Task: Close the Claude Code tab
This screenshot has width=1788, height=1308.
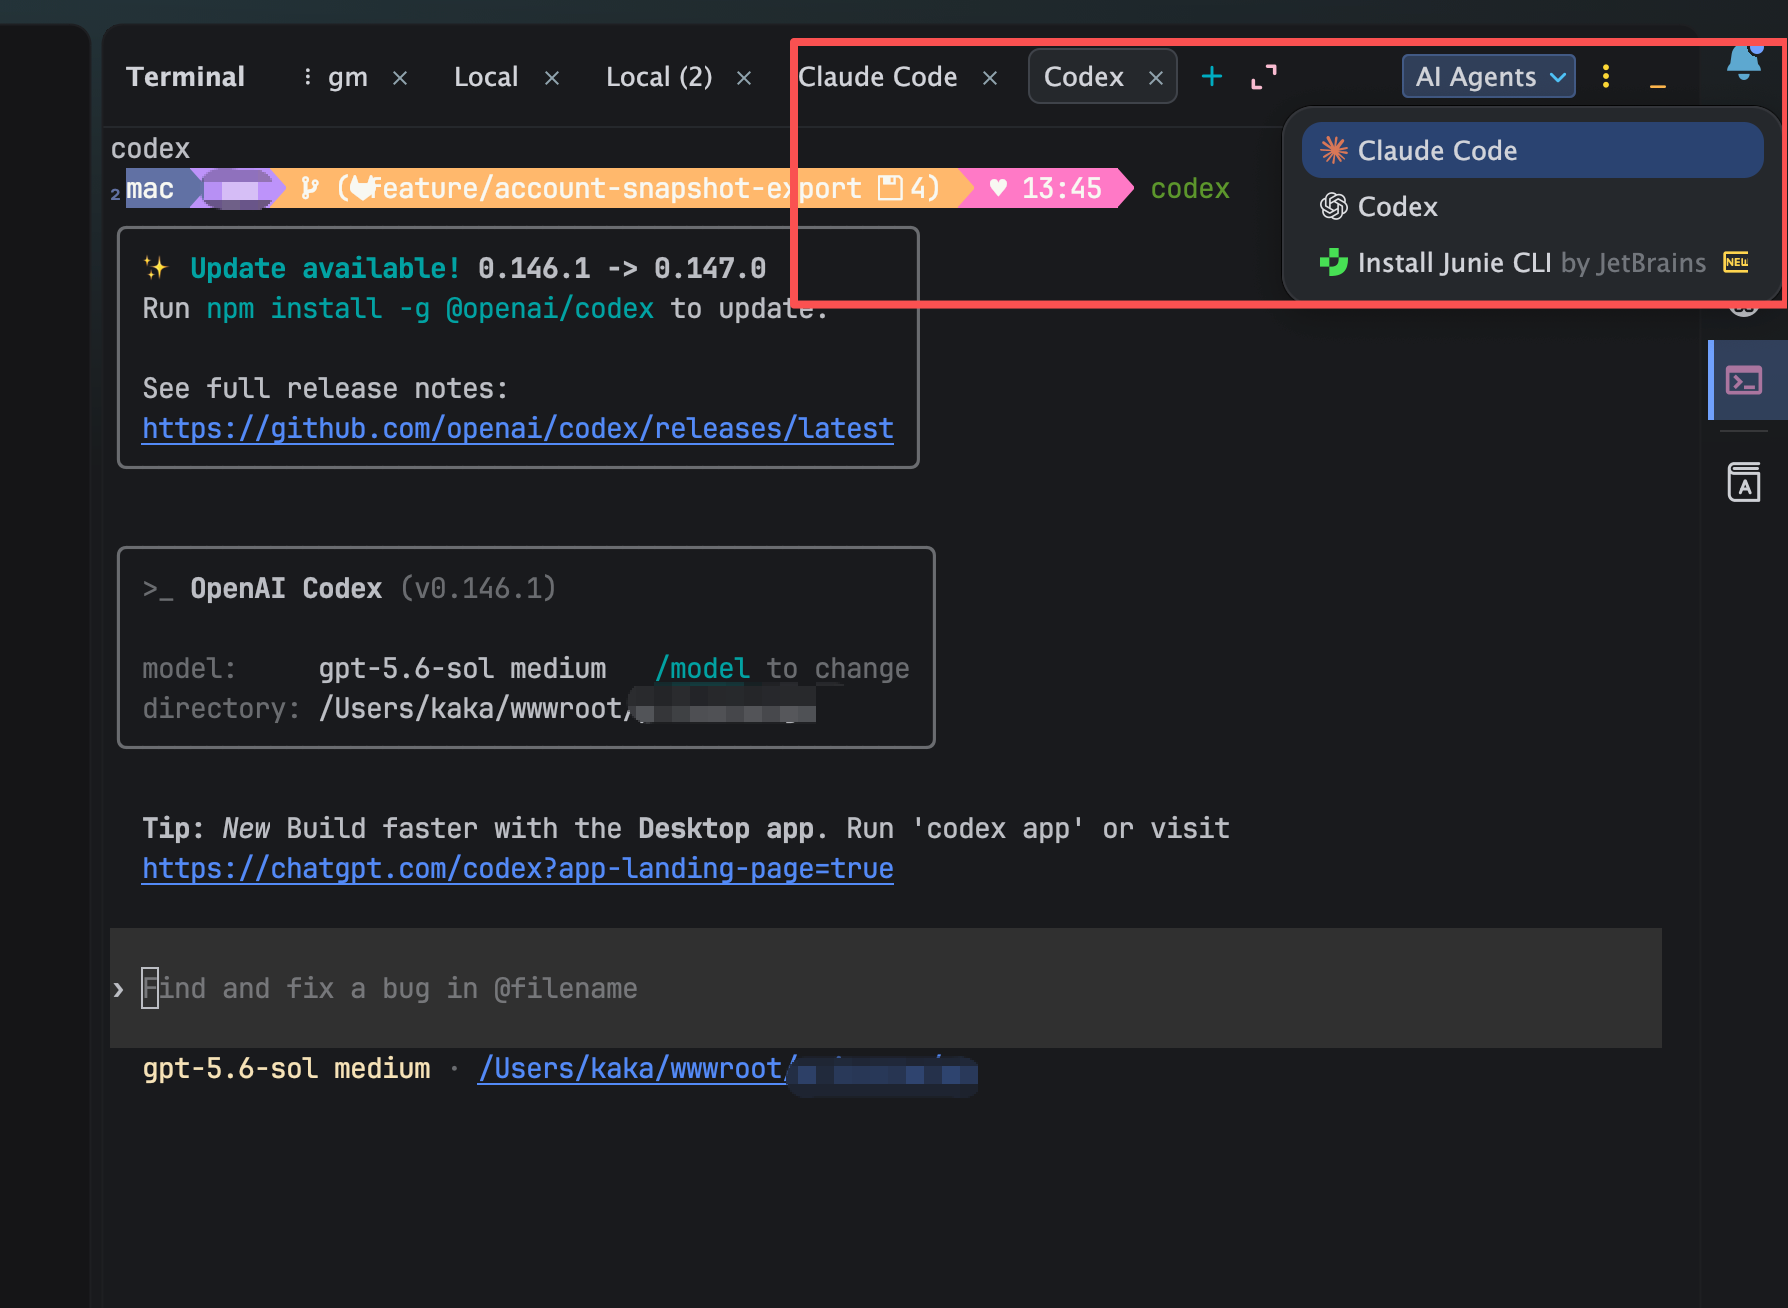Action: (x=990, y=78)
